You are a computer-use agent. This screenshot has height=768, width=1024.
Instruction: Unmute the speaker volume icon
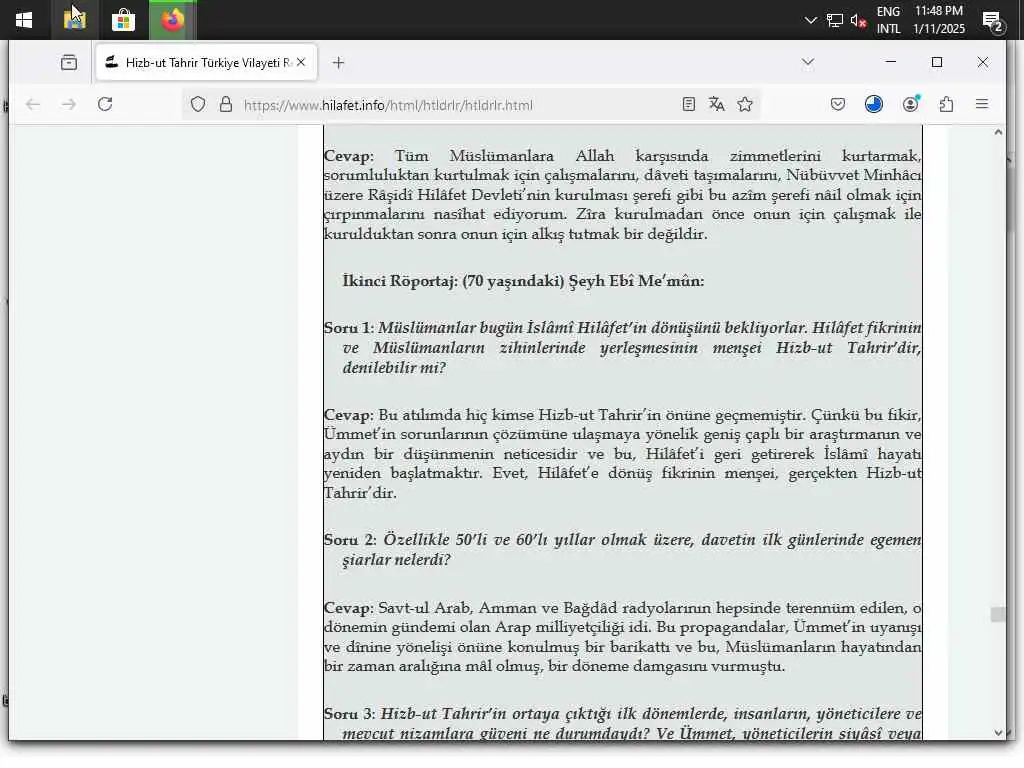tap(858, 20)
